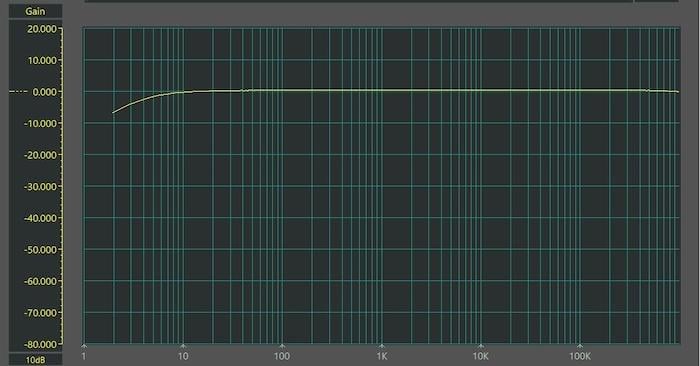This screenshot has height=366, width=700.
Task: Select the 1K frequency axis label
Action: point(382,356)
